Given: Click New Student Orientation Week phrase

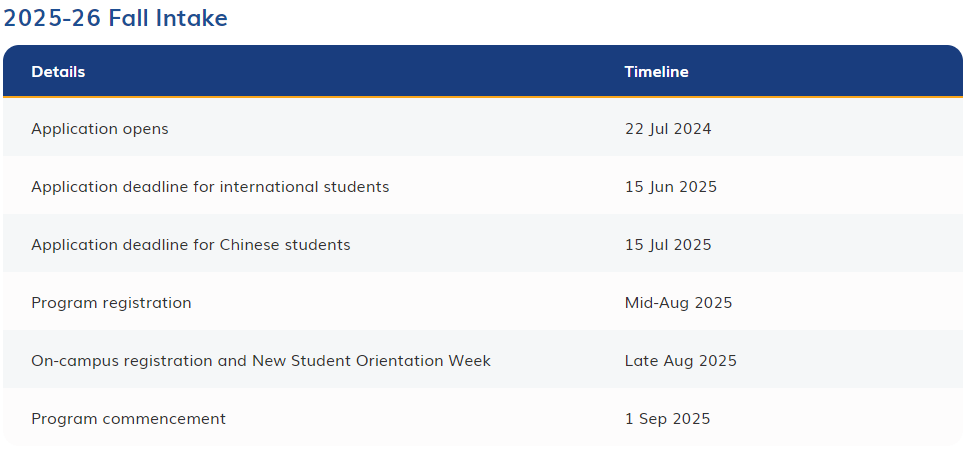Looking at the screenshot, I should point(371,361).
